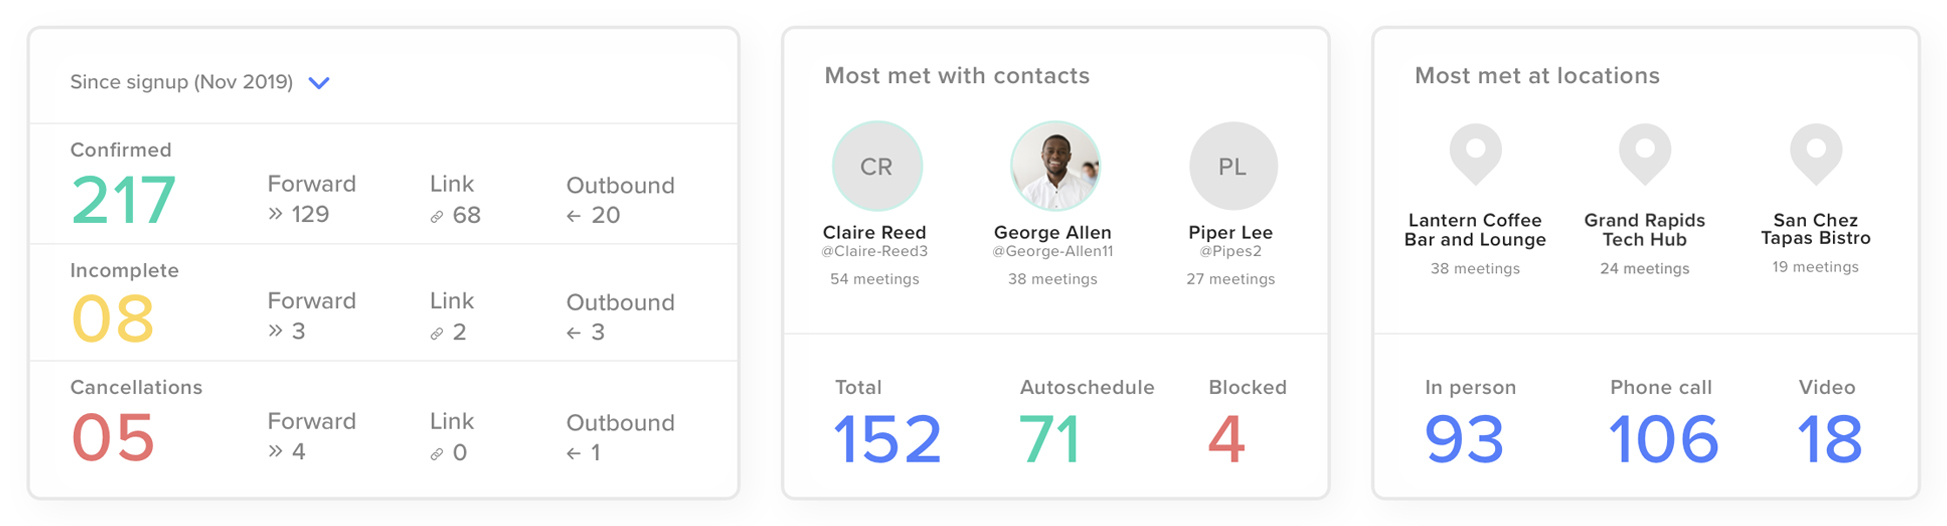Click the Grand Rapids Tech Hub pin icon
This screenshot has width=1947, height=526.
pyautogui.click(x=1645, y=154)
